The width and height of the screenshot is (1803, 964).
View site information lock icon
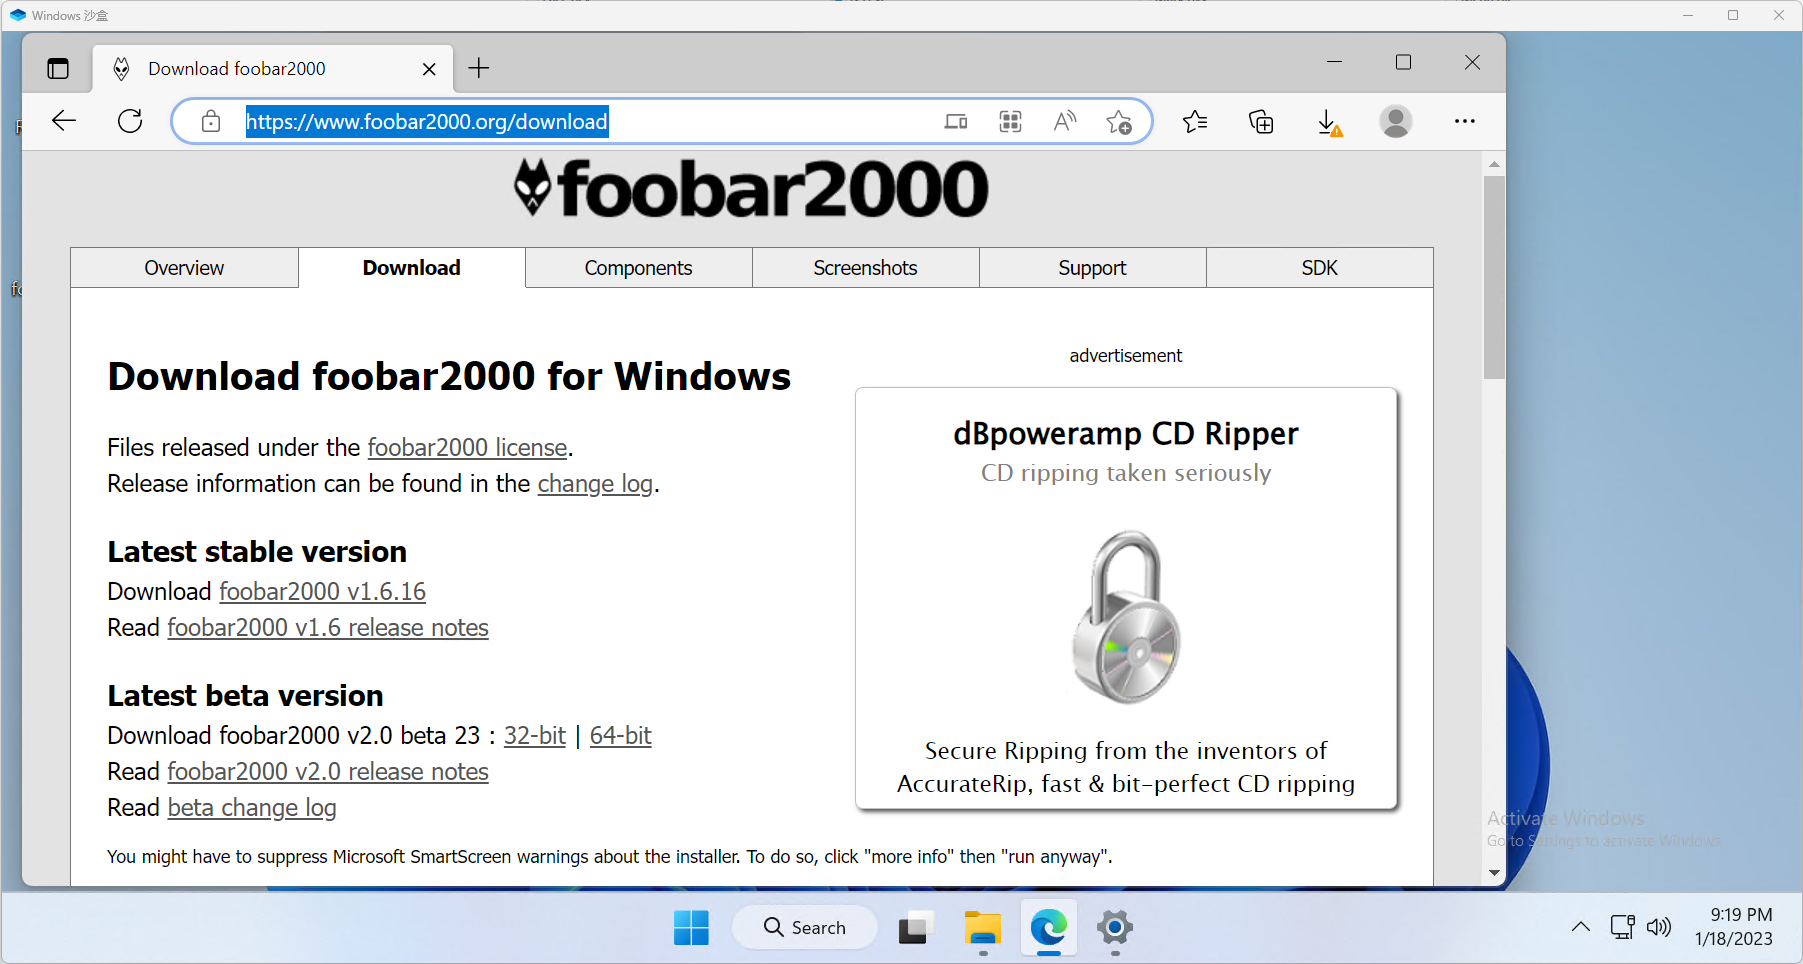[x=211, y=121]
